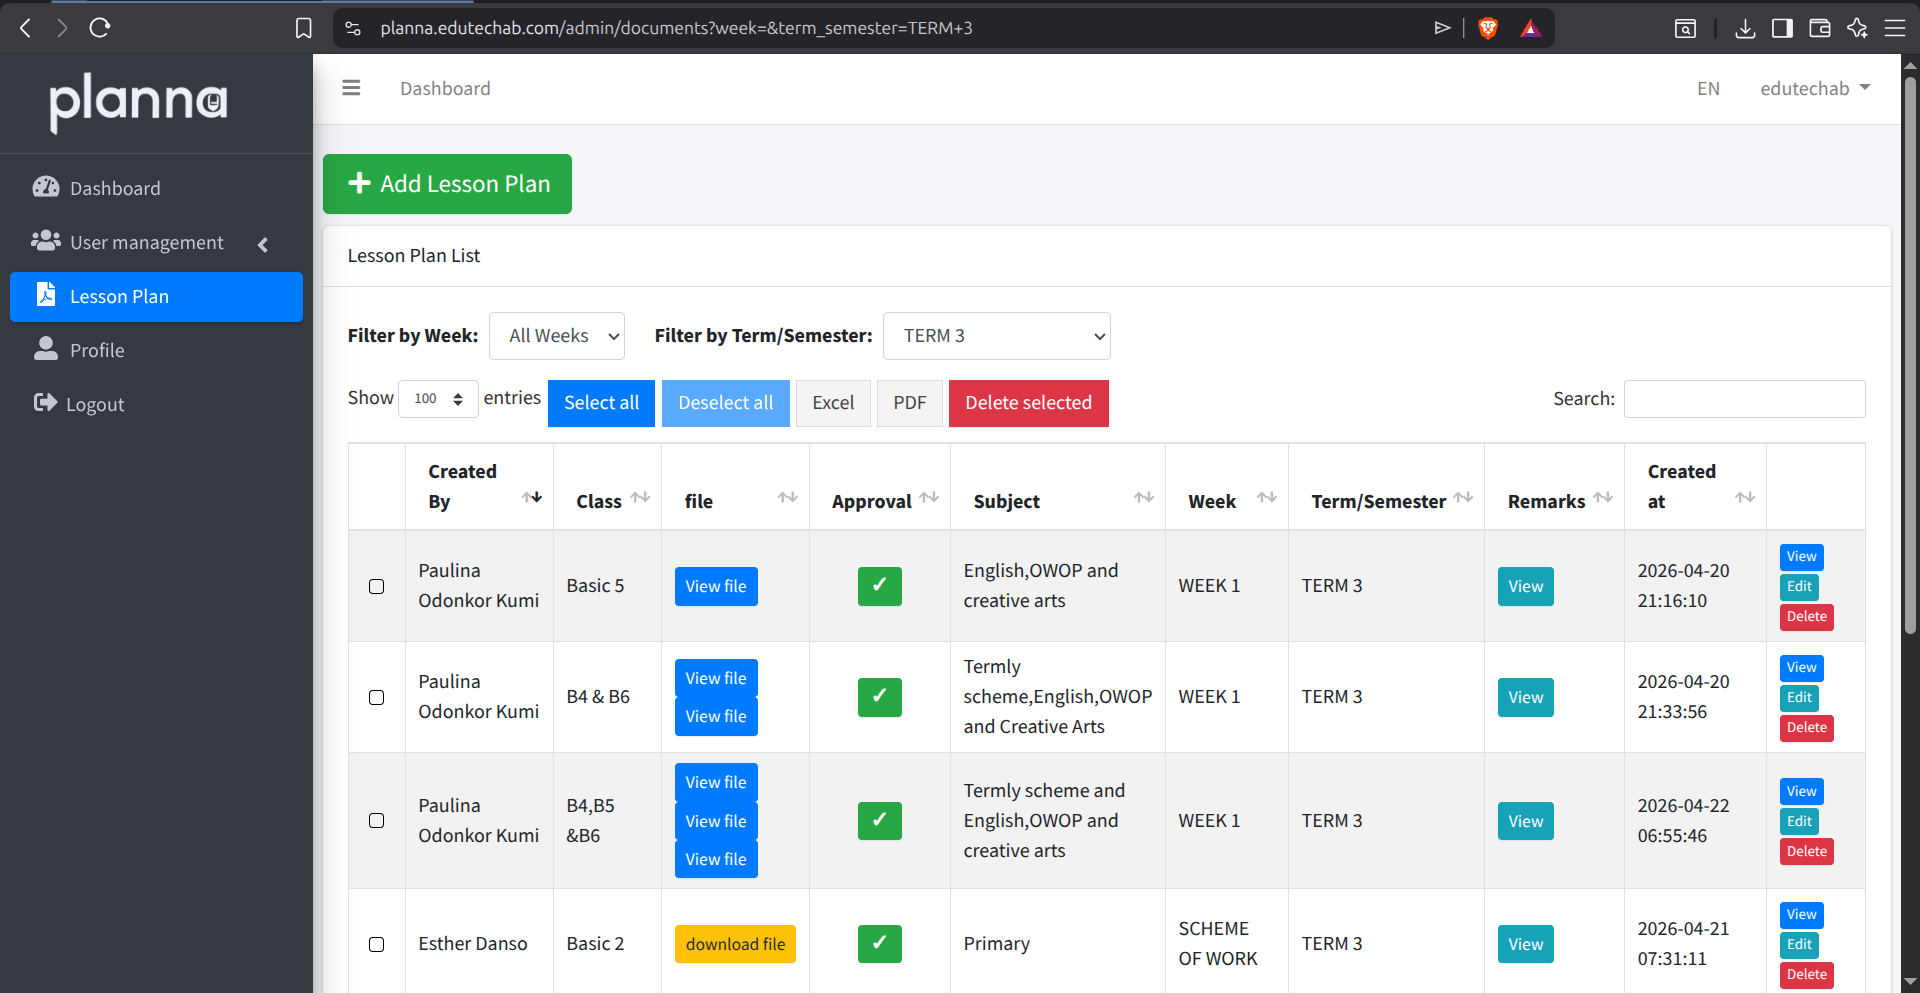Tick the checkbox for the B4 & B6 row
This screenshot has width=1920, height=993.
(x=377, y=697)
